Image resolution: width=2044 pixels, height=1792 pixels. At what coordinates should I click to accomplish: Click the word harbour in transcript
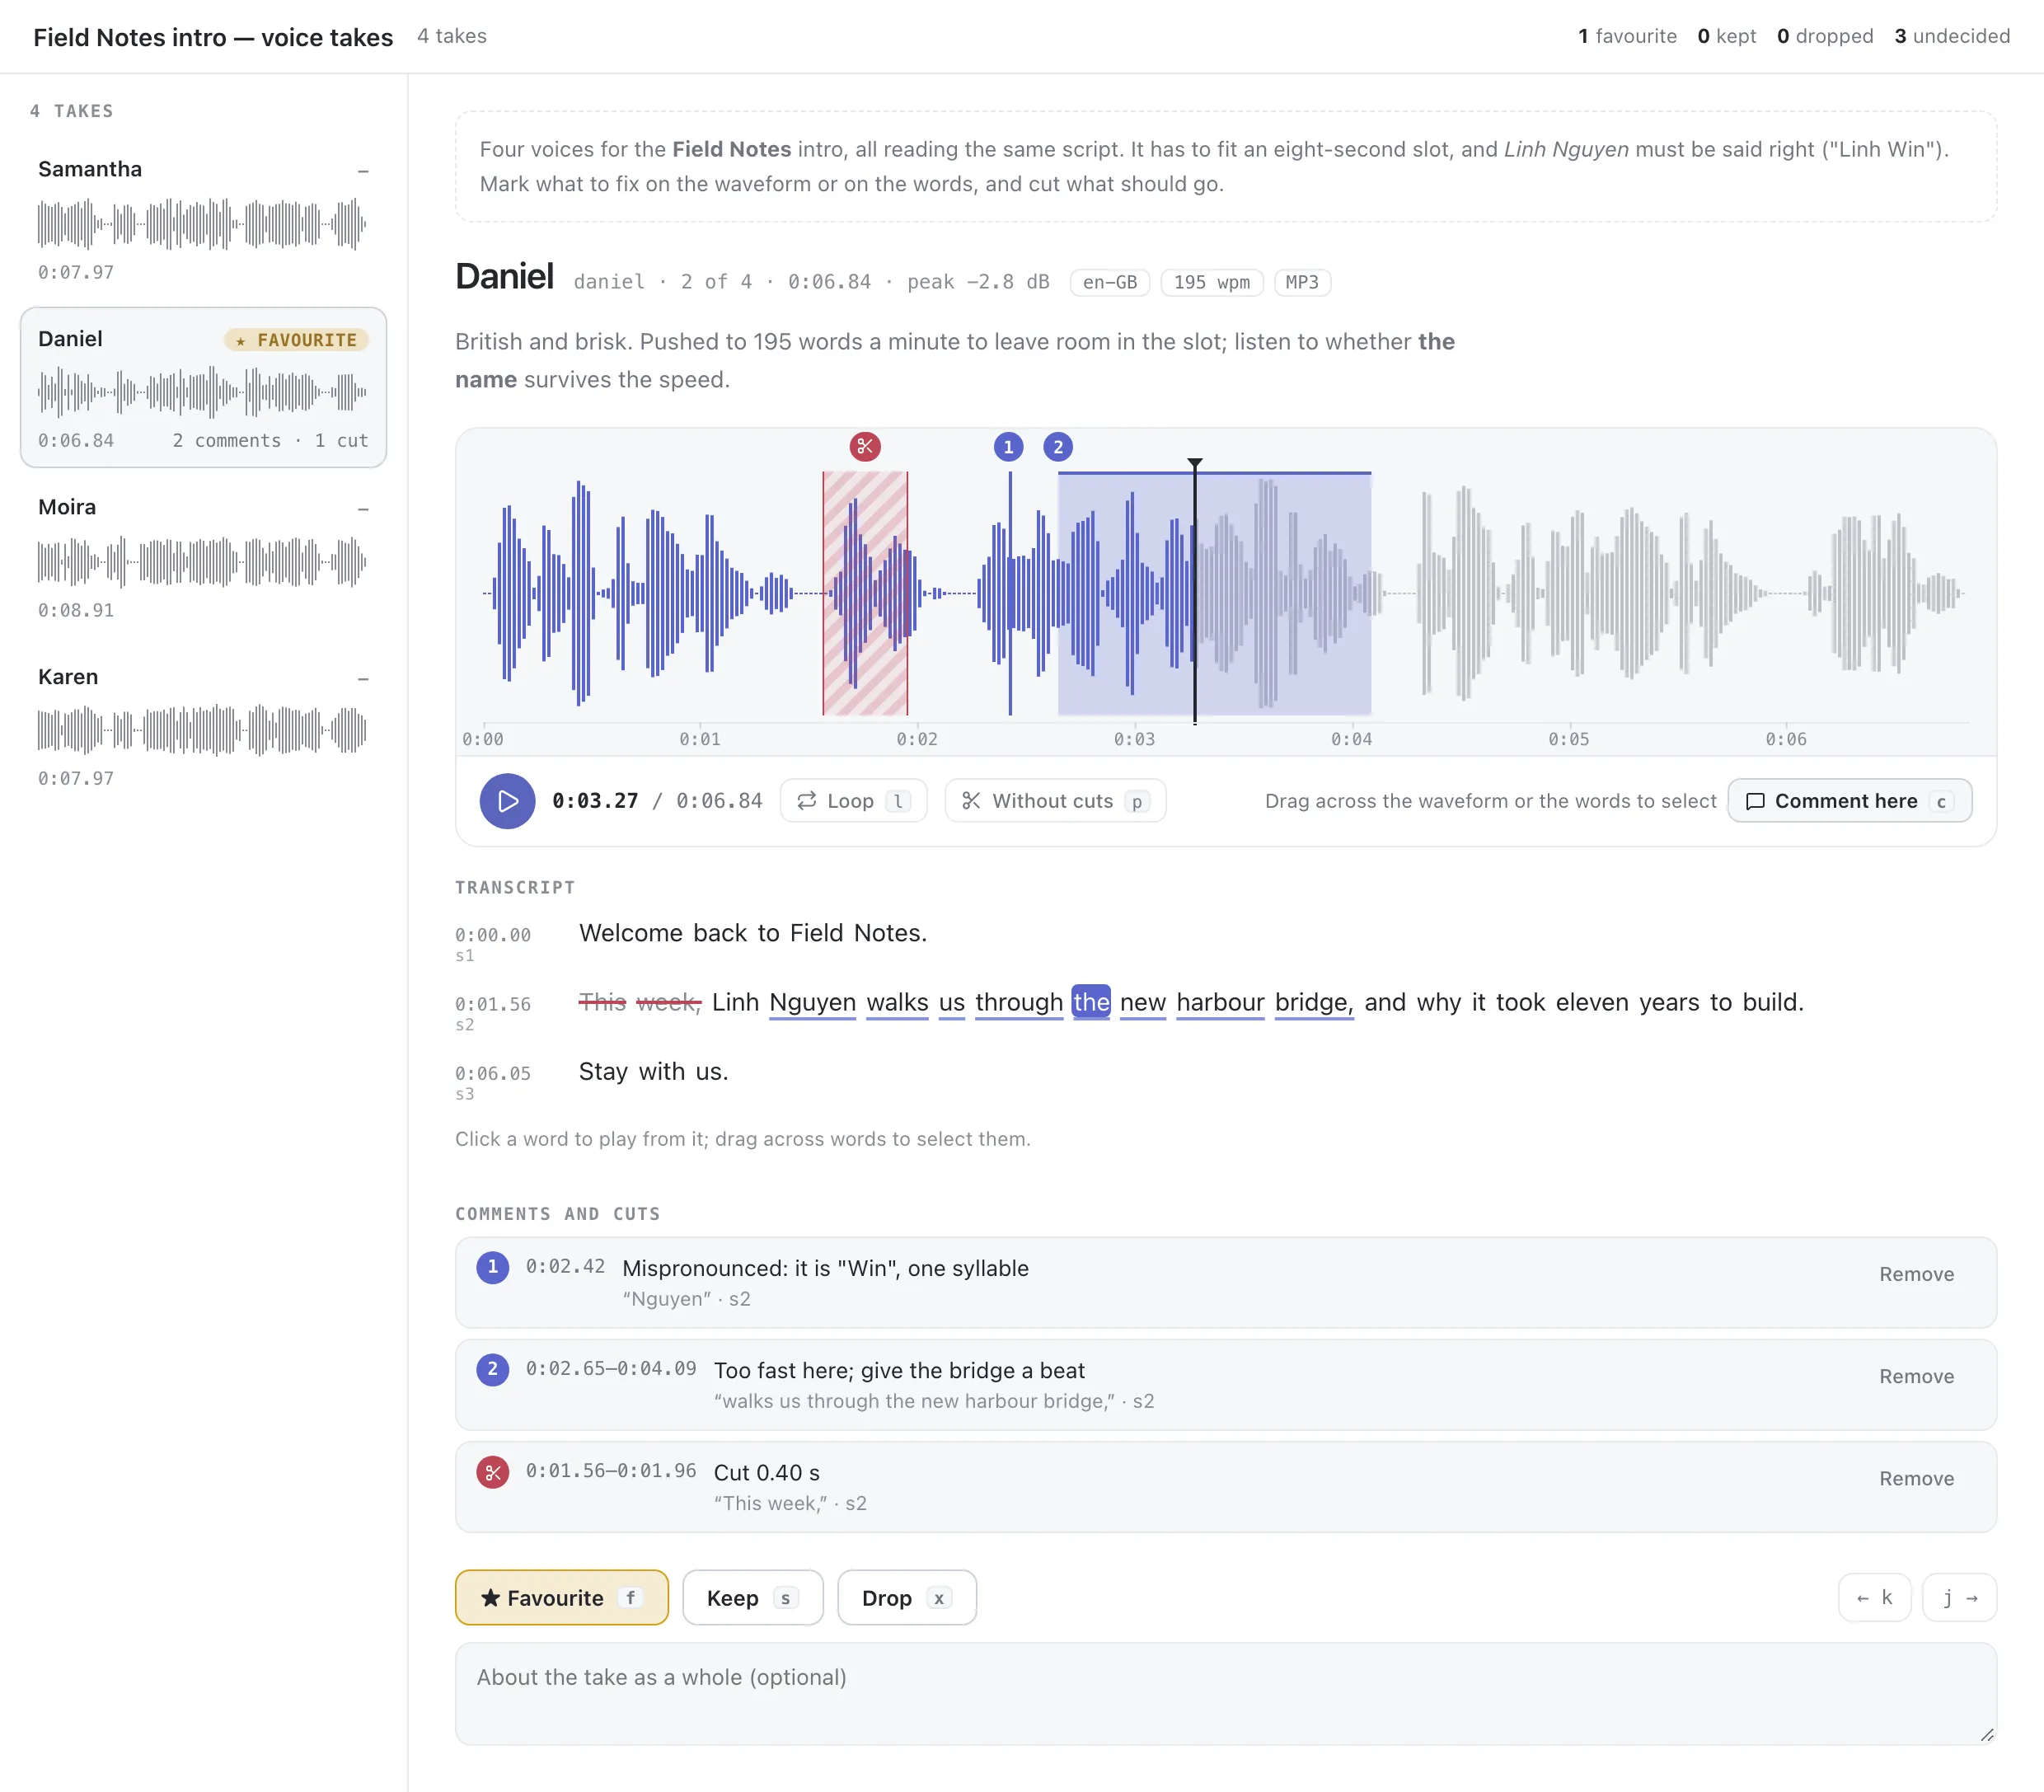tap(1220, 1002)
